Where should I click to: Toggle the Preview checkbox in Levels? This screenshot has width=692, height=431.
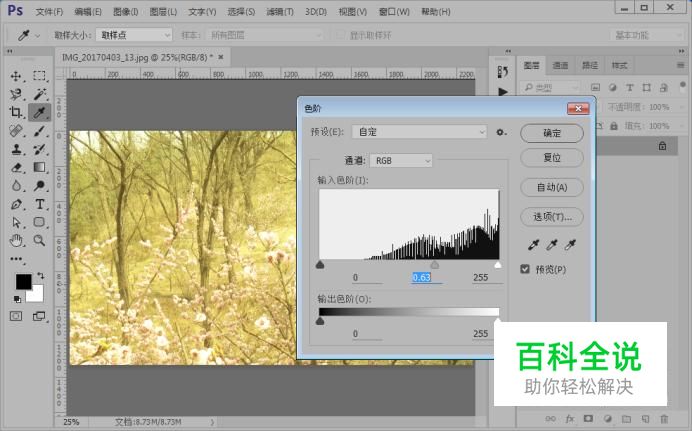(525, 269)
